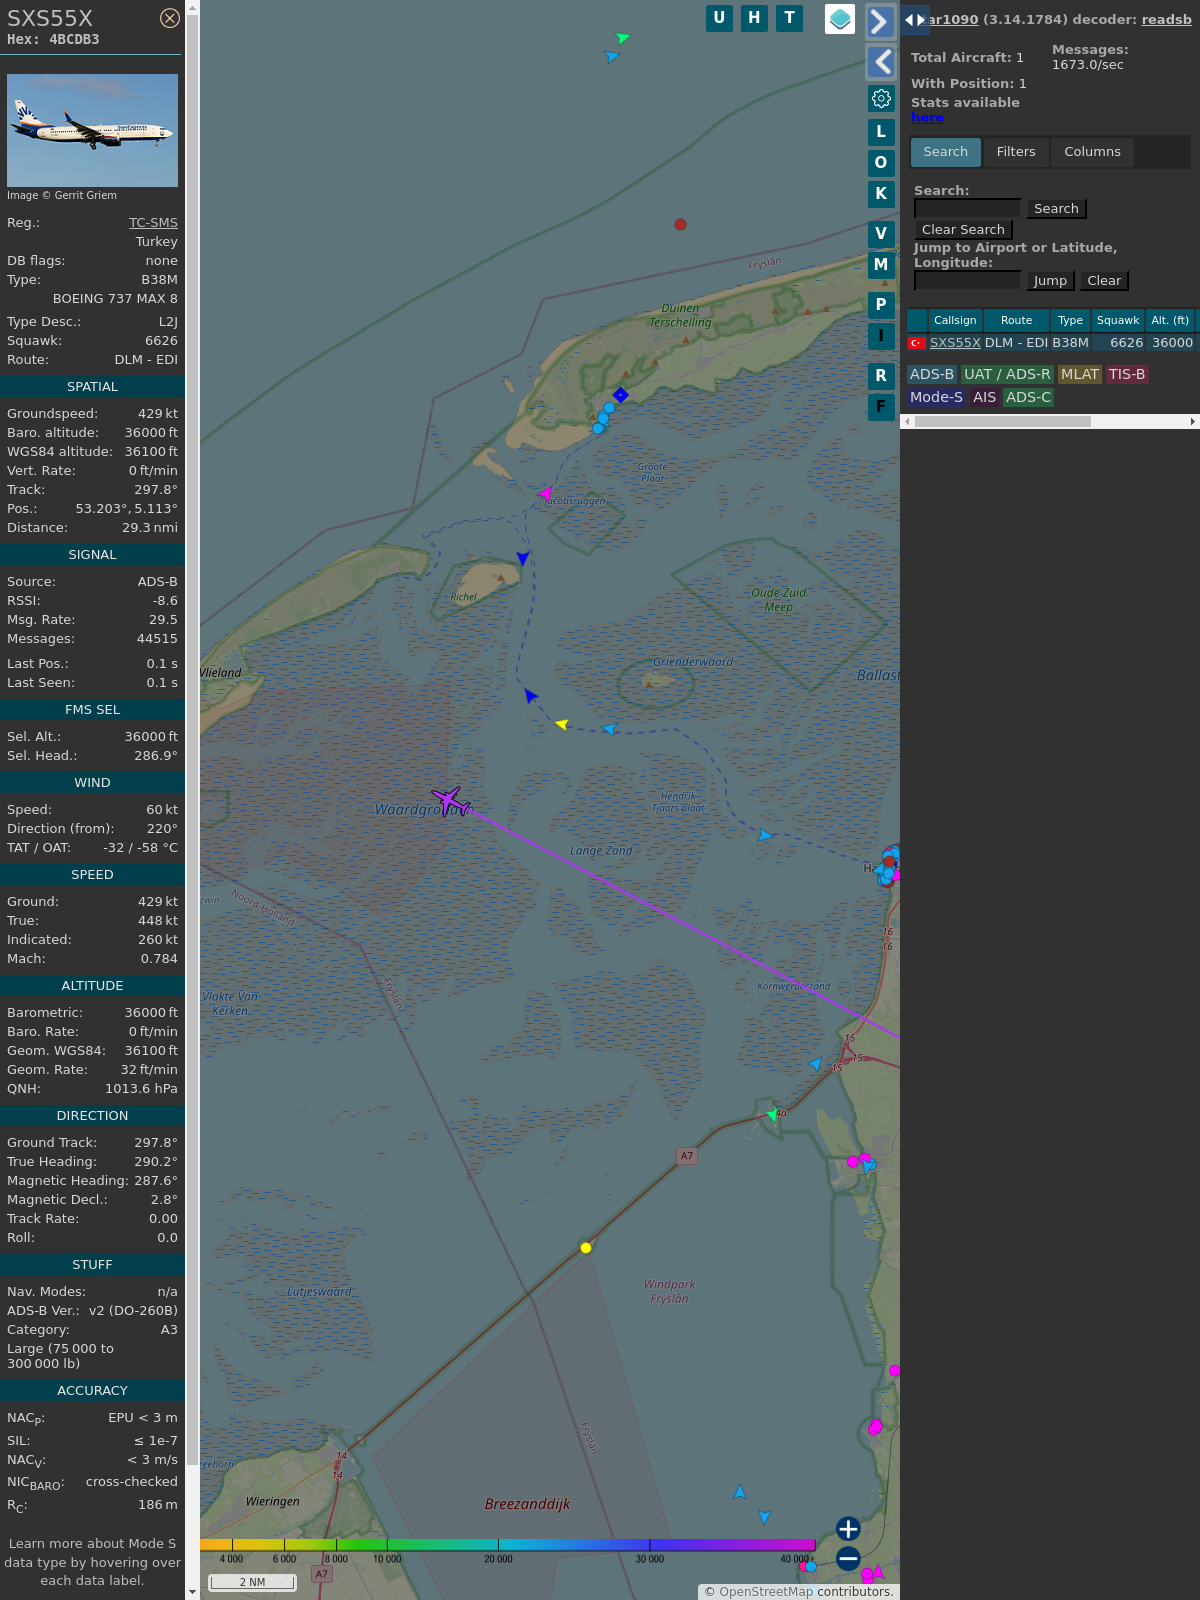
Task: Click the yellow dot marker on A7 dike
Action: pyautogui.click(x=586, y=1248)
